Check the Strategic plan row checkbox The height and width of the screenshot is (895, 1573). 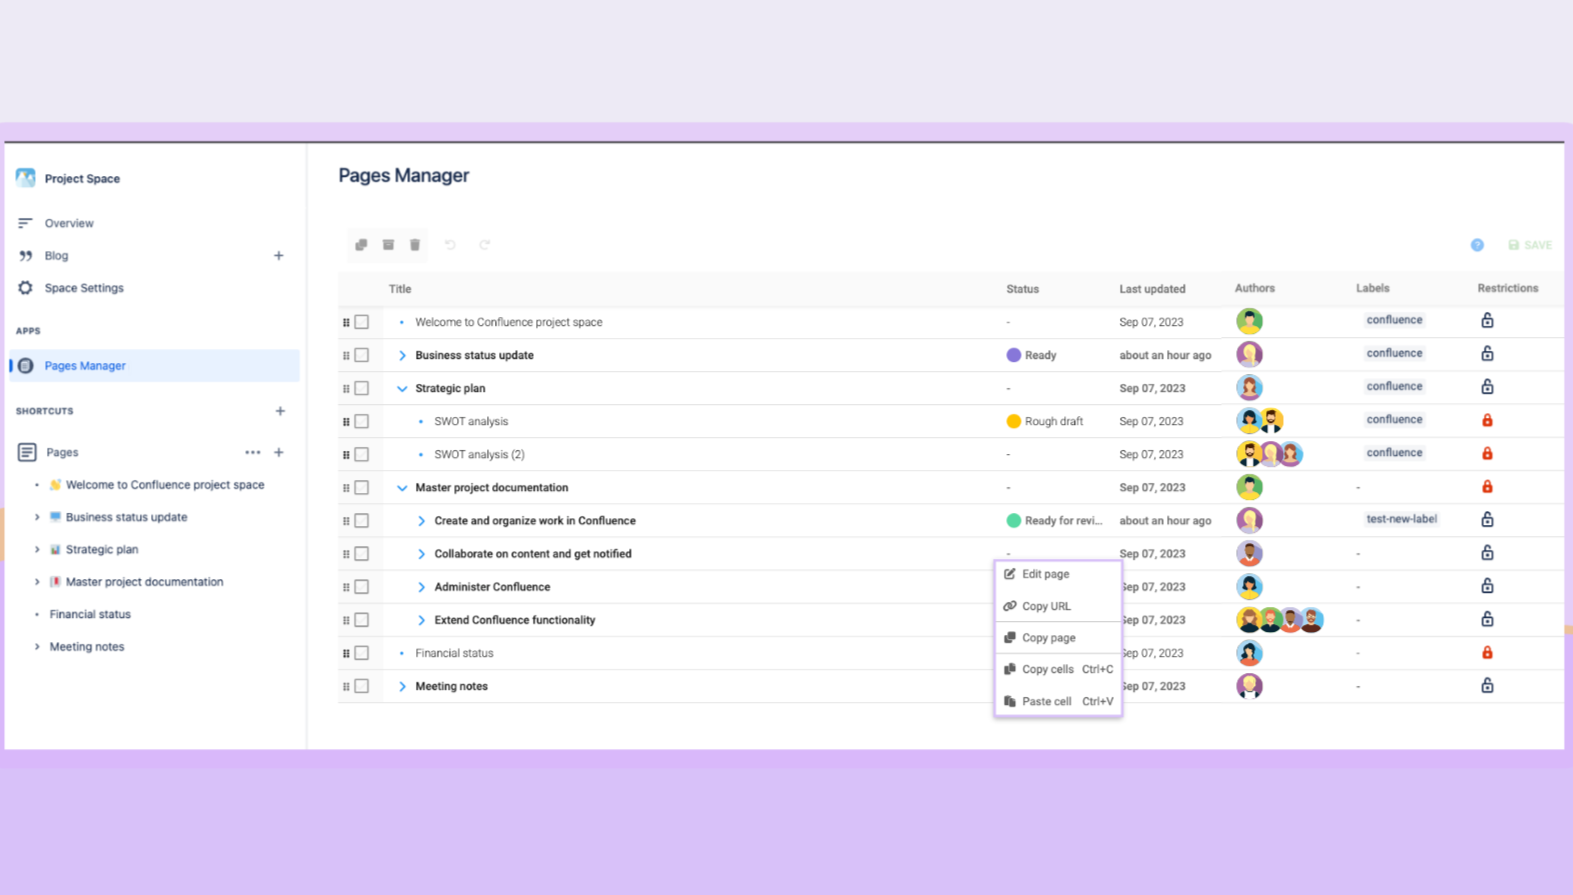tap(362, 388)
